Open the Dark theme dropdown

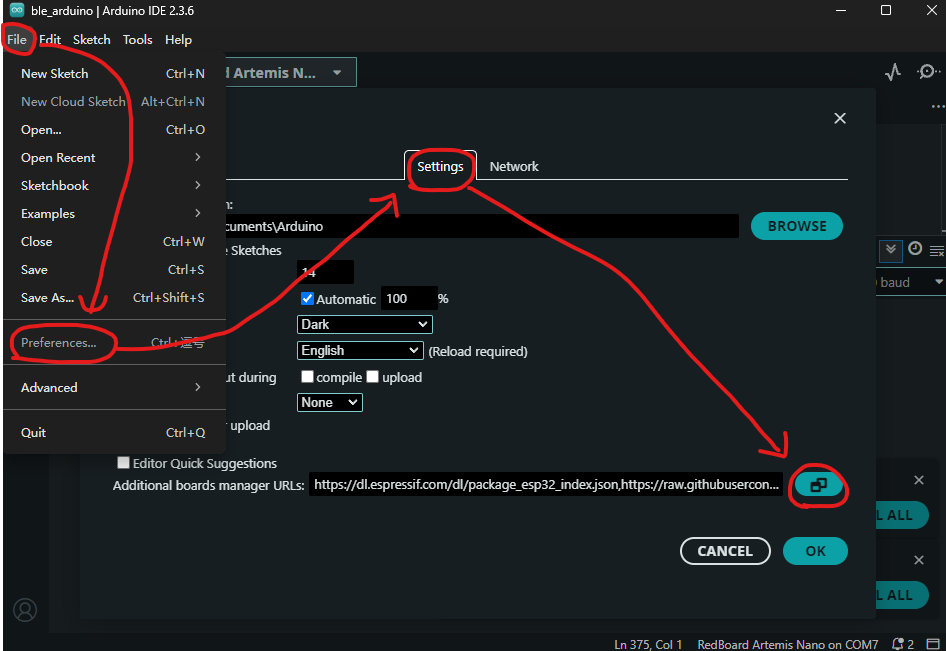[x=365, y=325]
